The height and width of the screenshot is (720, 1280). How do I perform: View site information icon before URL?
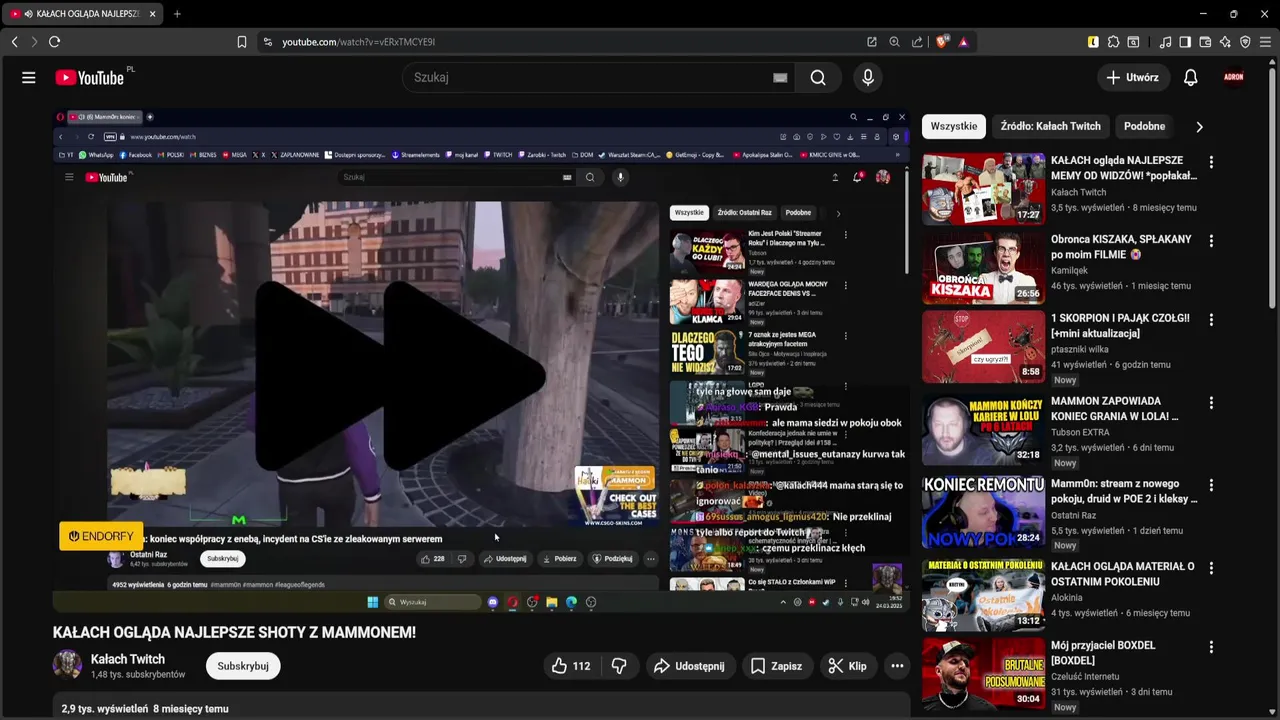tap(267, 42)
